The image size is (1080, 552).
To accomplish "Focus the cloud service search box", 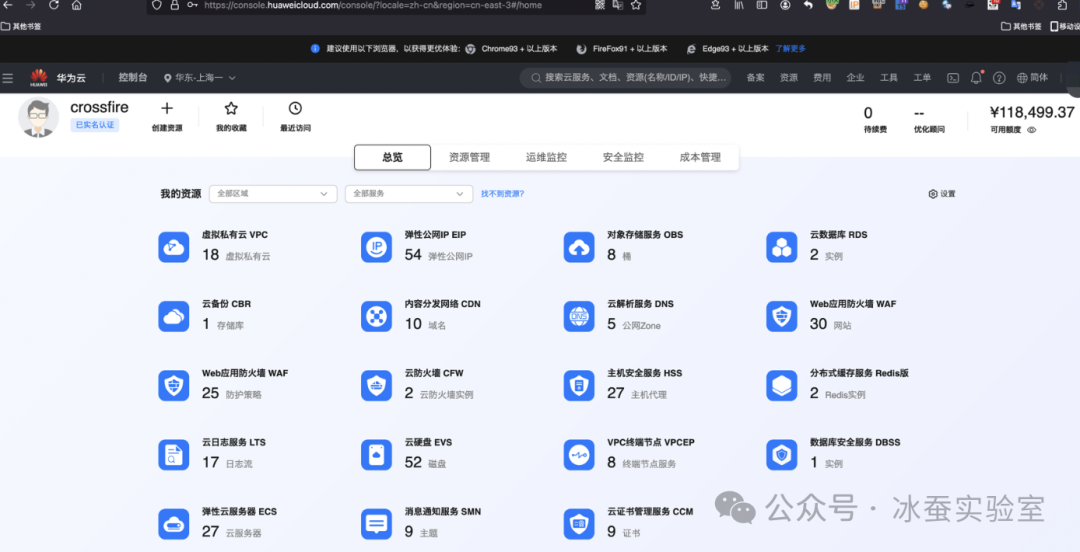I will click(627, 78).
